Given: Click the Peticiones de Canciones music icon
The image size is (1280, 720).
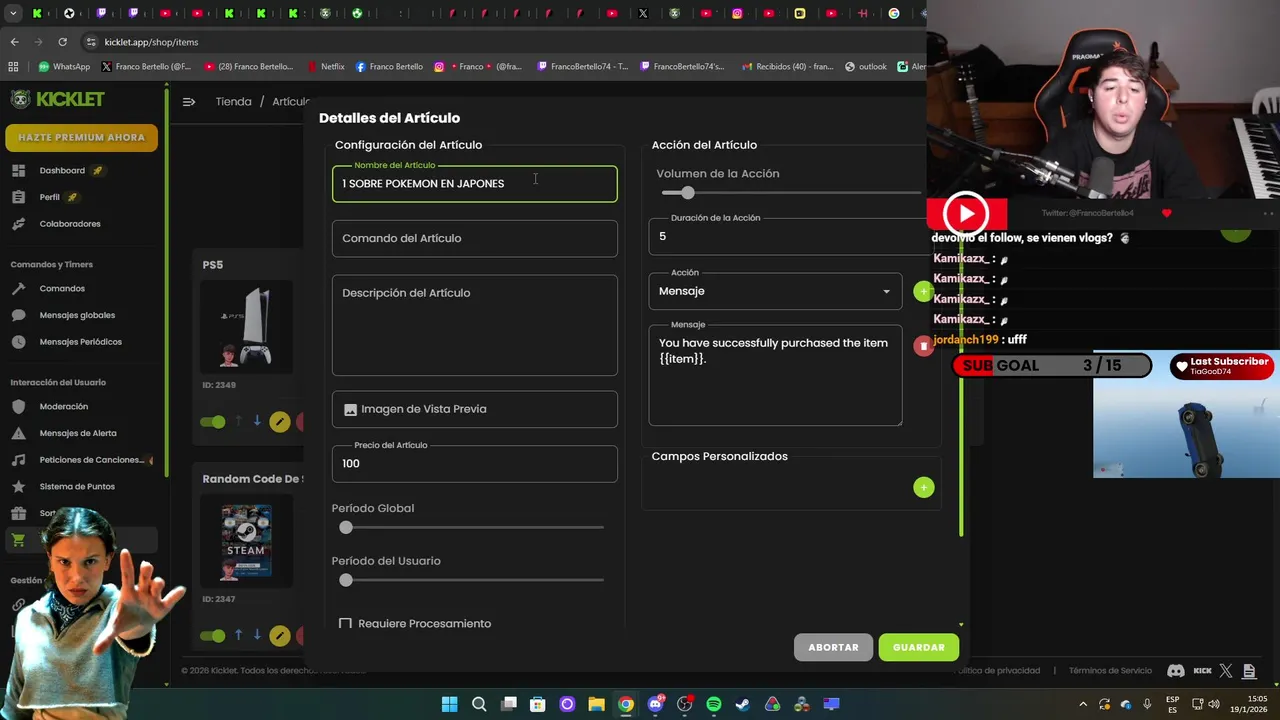Looking at the screenshot, I should [18, 460].
